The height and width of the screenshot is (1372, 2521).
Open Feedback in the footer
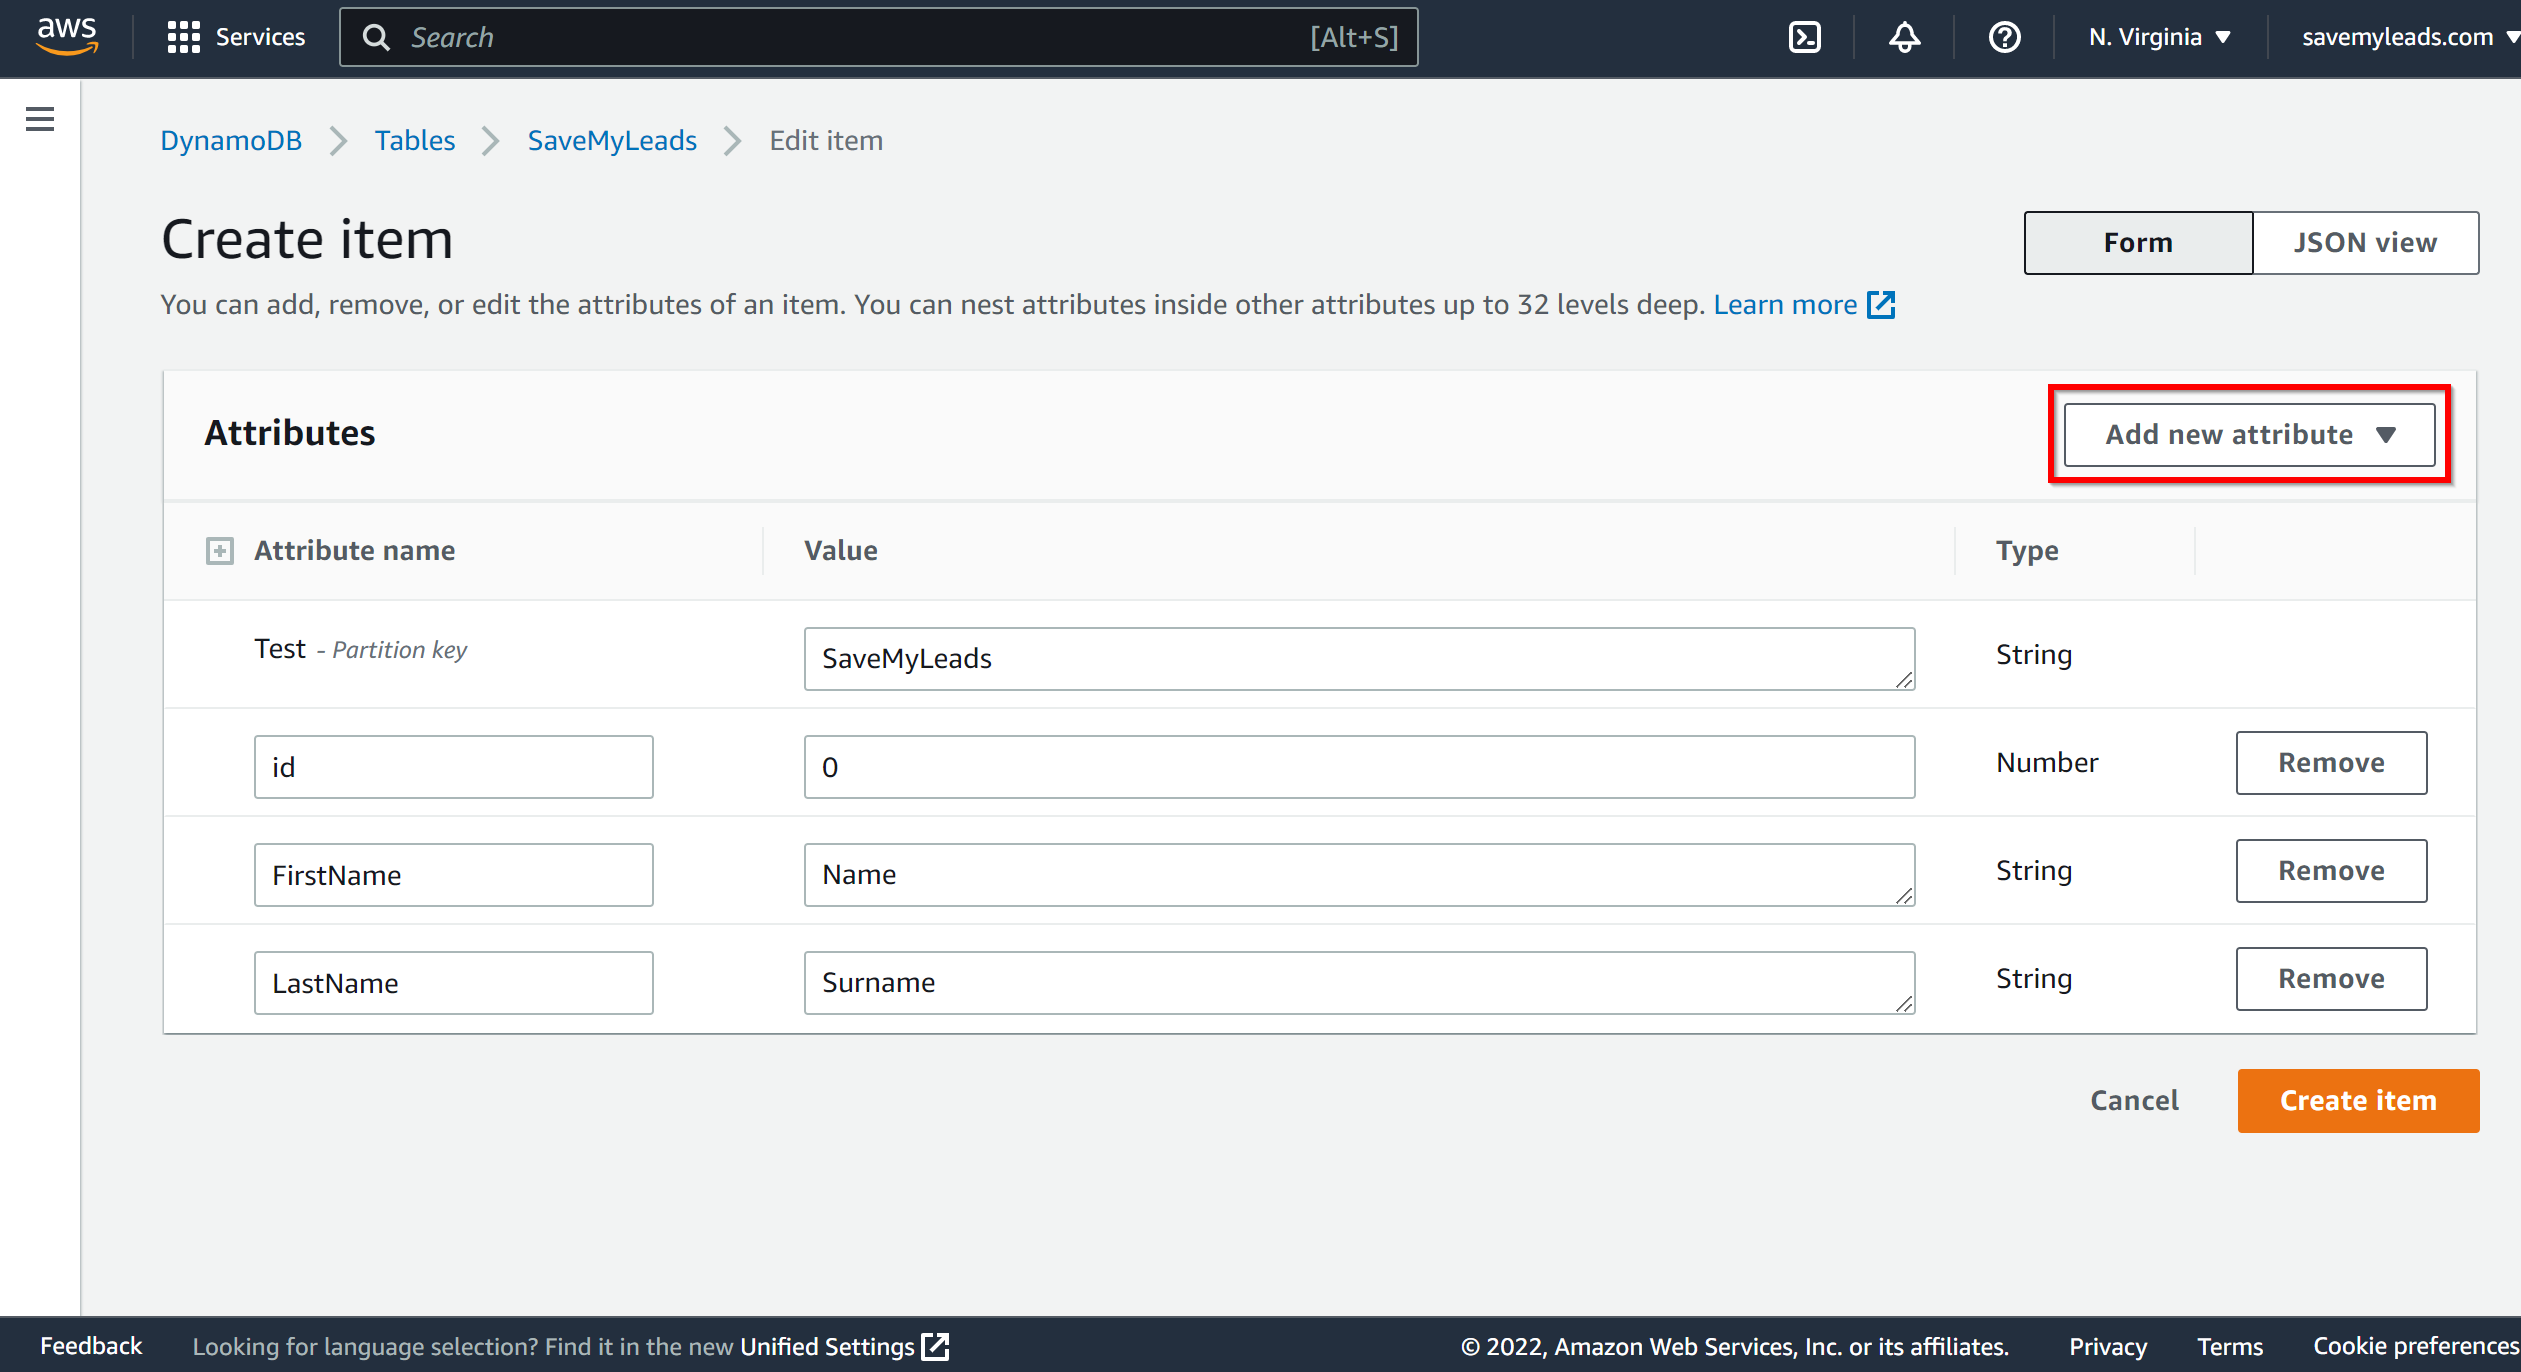(x=91, y=1345)
